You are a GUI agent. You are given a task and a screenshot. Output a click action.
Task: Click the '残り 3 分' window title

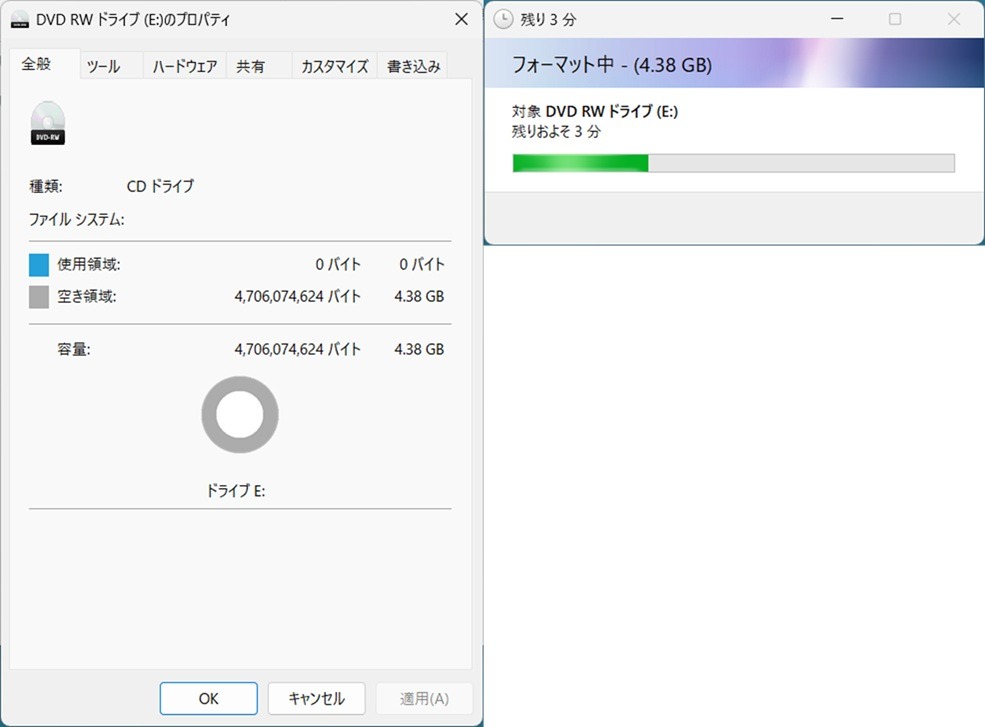pos(548,19)
